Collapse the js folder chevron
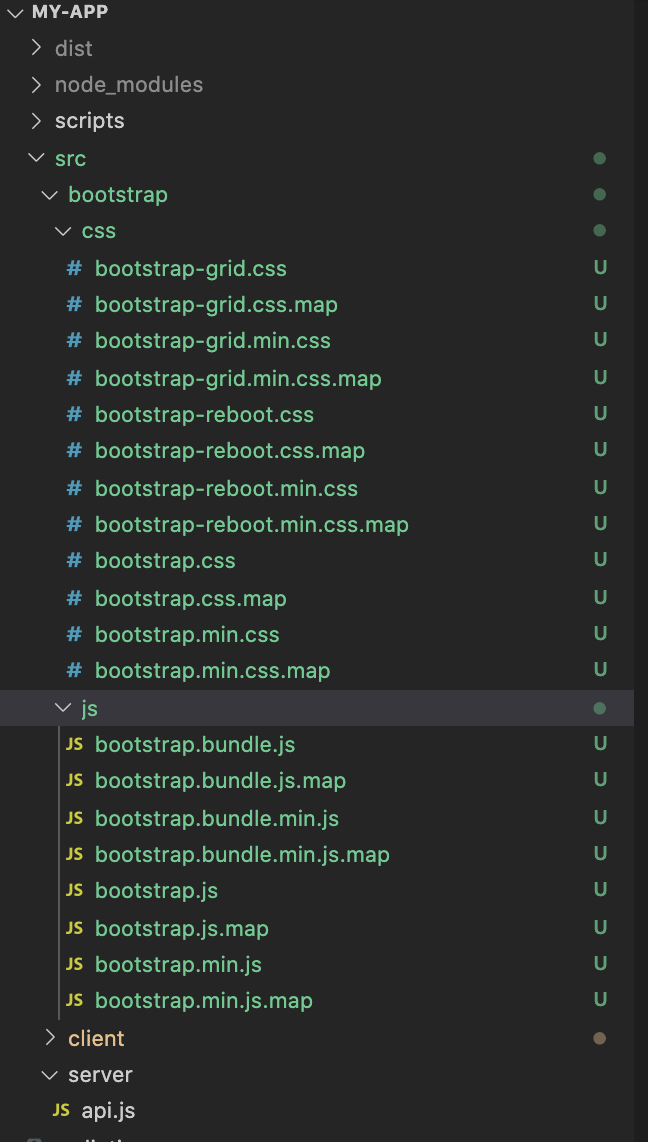Viewport: 648px width, 1142px height. tap(63, 708)
